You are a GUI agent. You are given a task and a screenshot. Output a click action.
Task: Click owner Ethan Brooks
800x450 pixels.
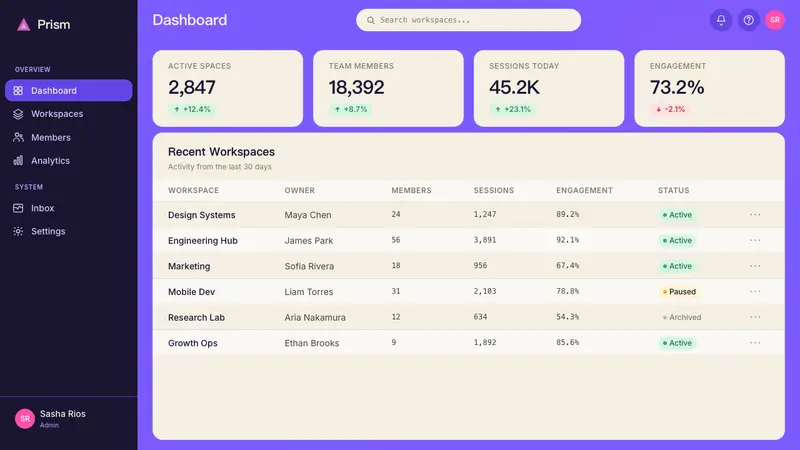point(312,343)
